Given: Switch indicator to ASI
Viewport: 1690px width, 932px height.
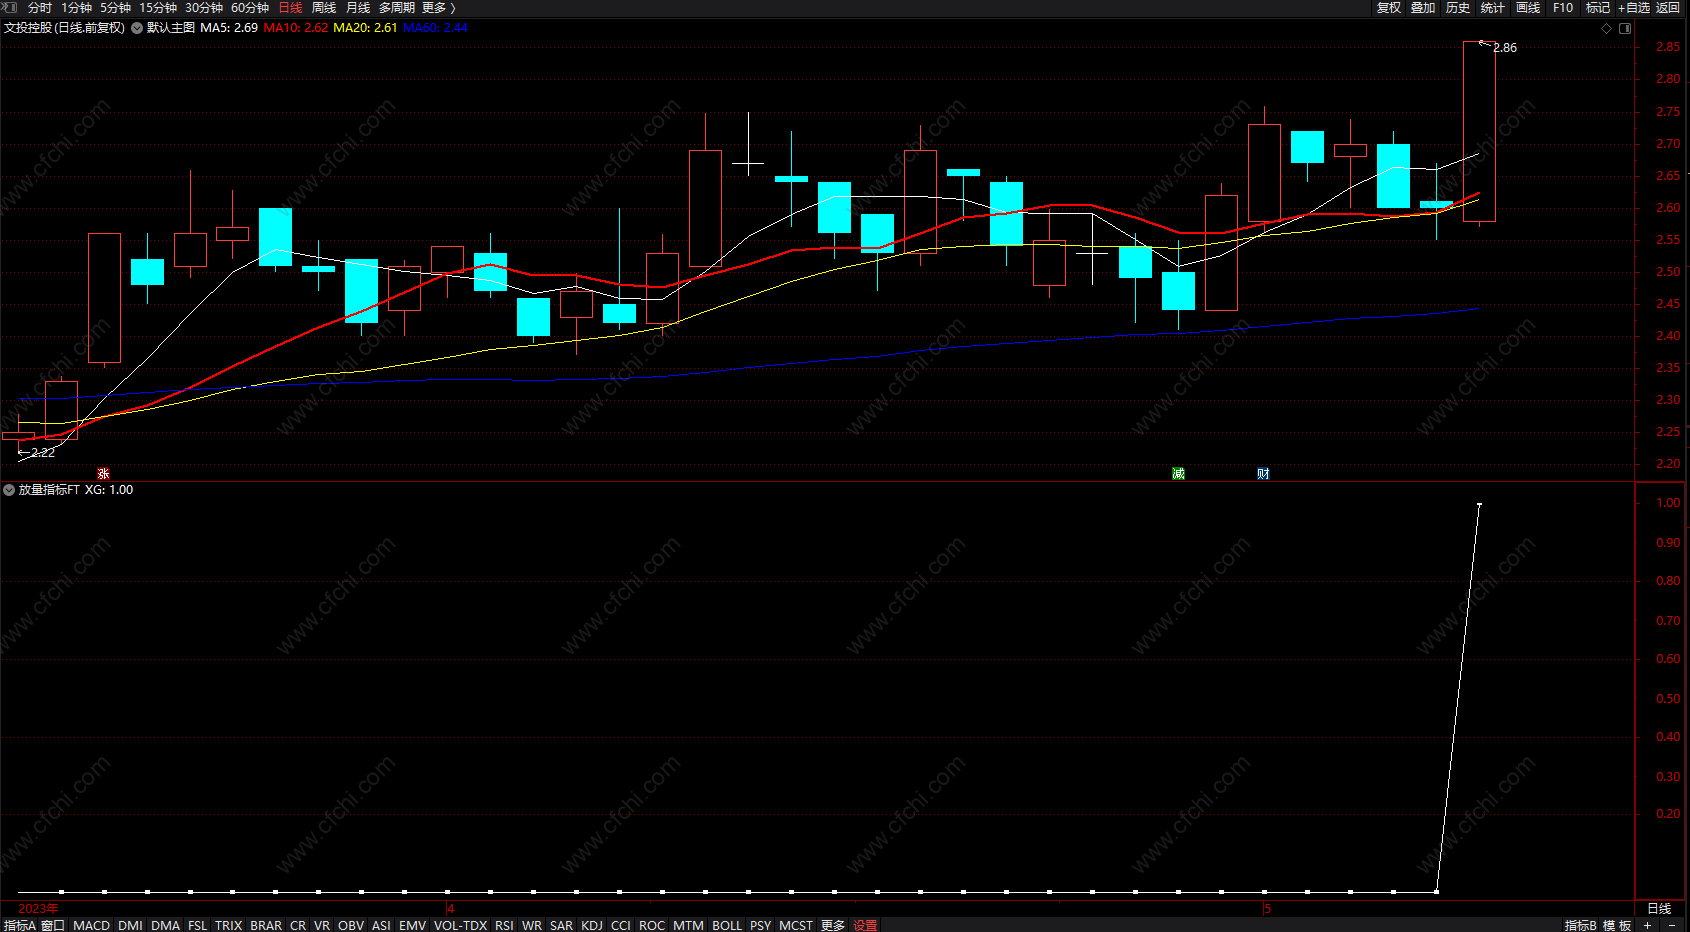Looking at the screenshot, I should 381,925.
